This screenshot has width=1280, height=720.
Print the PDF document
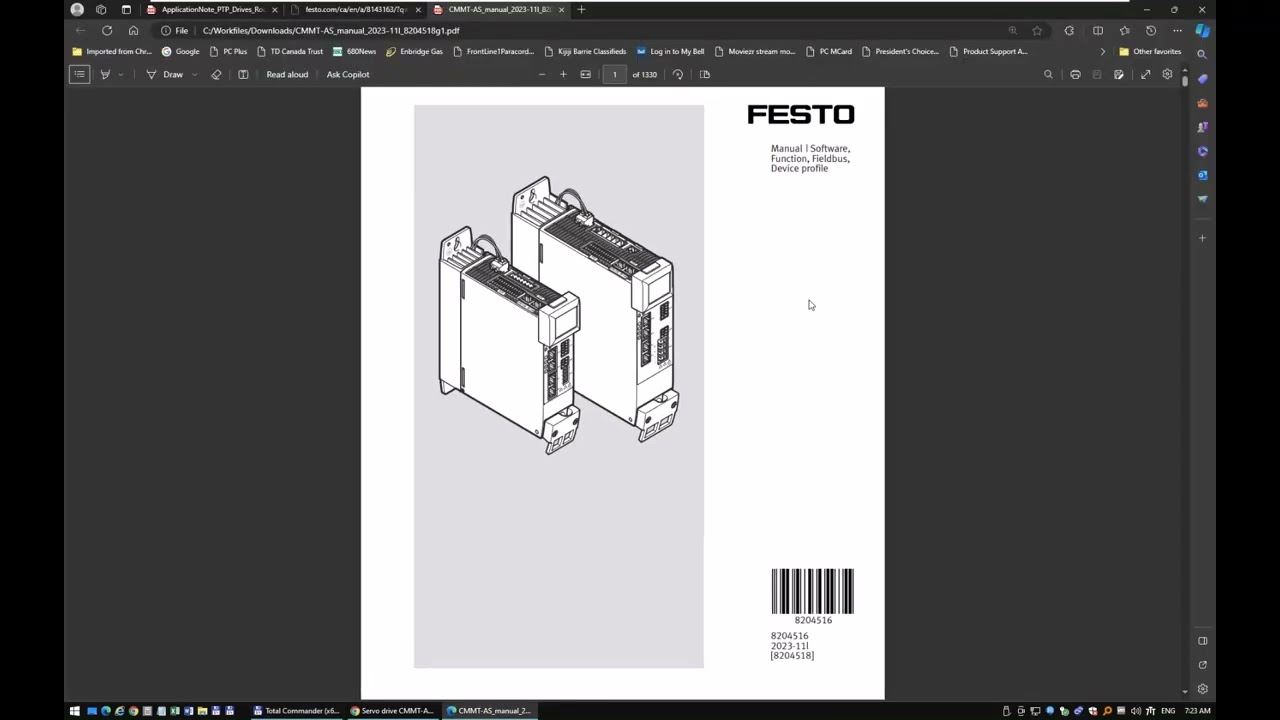tap(1075, 74)
